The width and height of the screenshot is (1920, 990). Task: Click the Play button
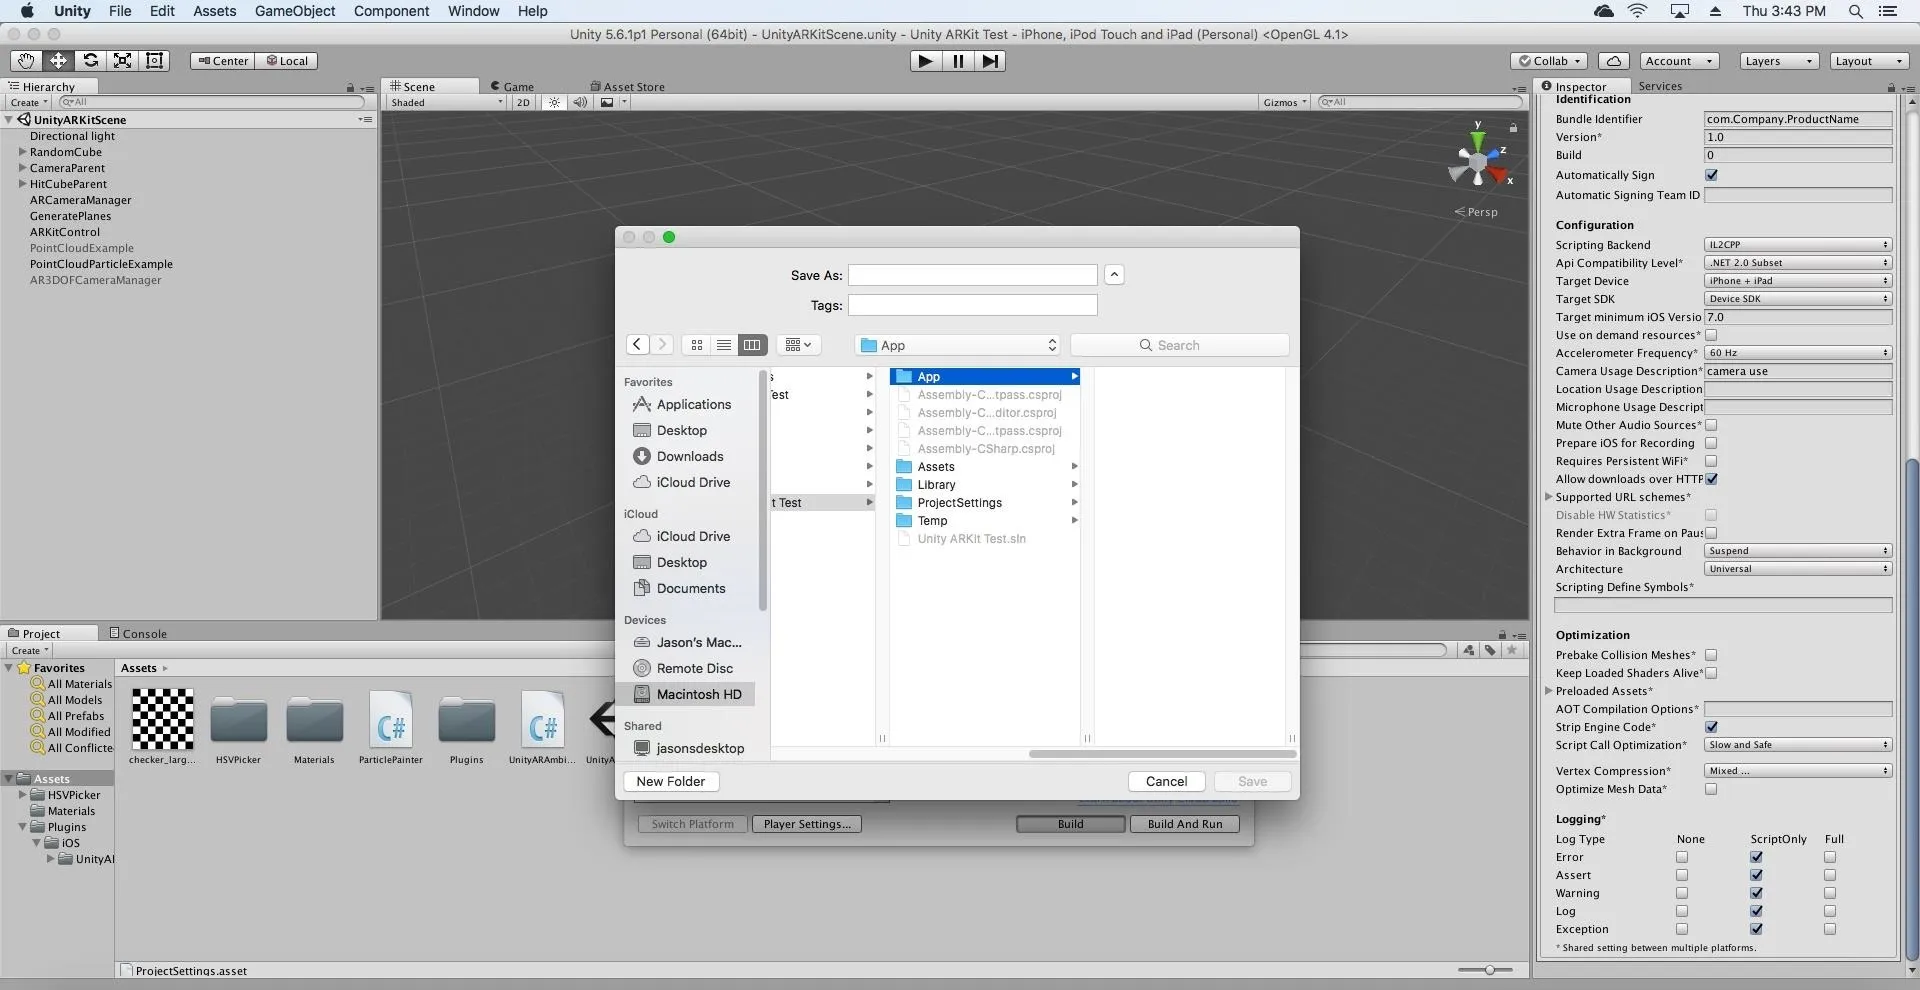[925, 61]
